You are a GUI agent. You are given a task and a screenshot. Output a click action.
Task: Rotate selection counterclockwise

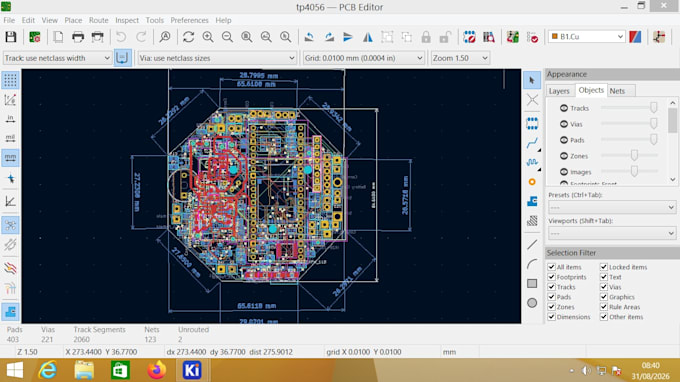click(309, 37)
